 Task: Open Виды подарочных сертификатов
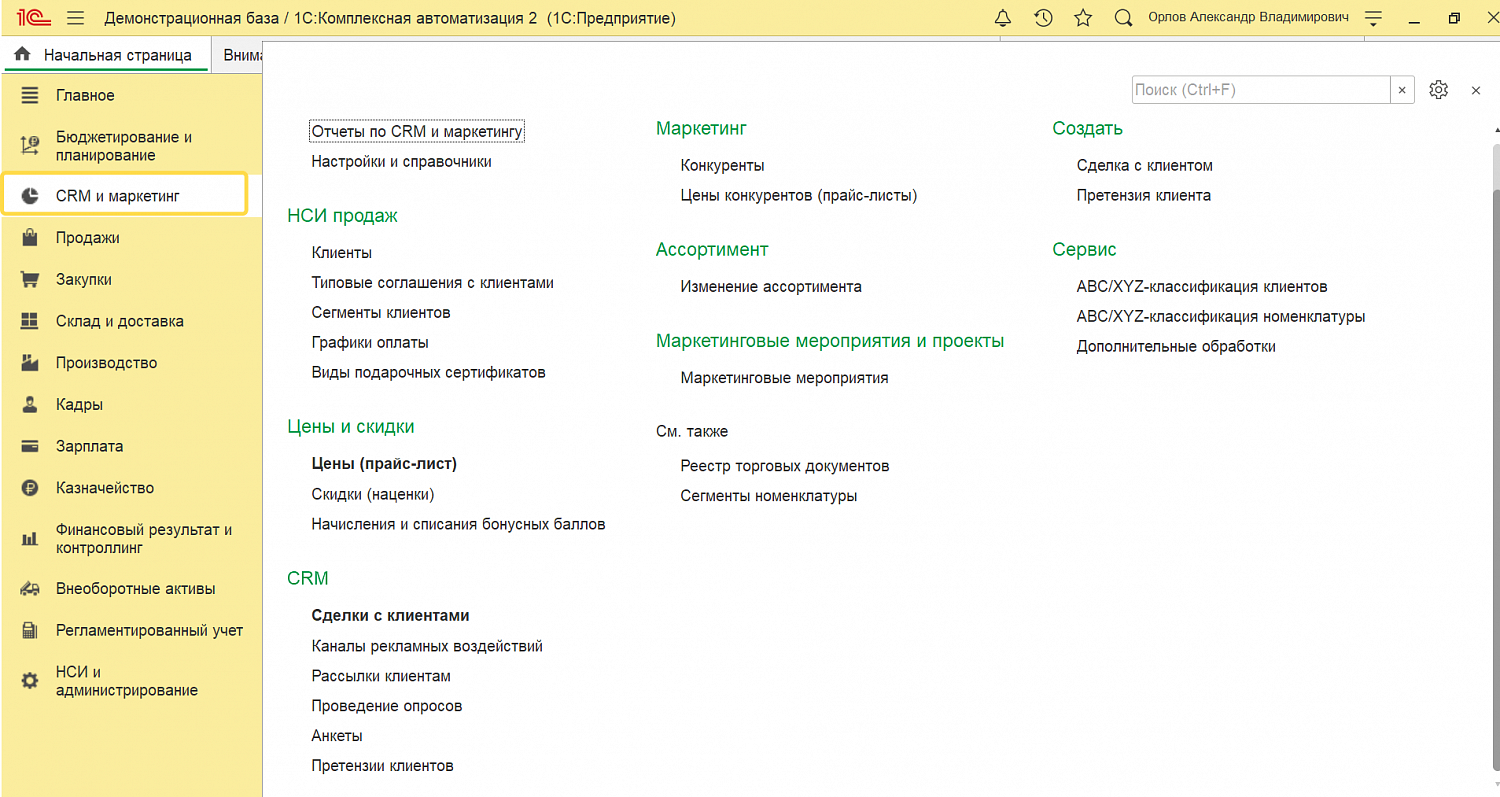coord(429,373)
